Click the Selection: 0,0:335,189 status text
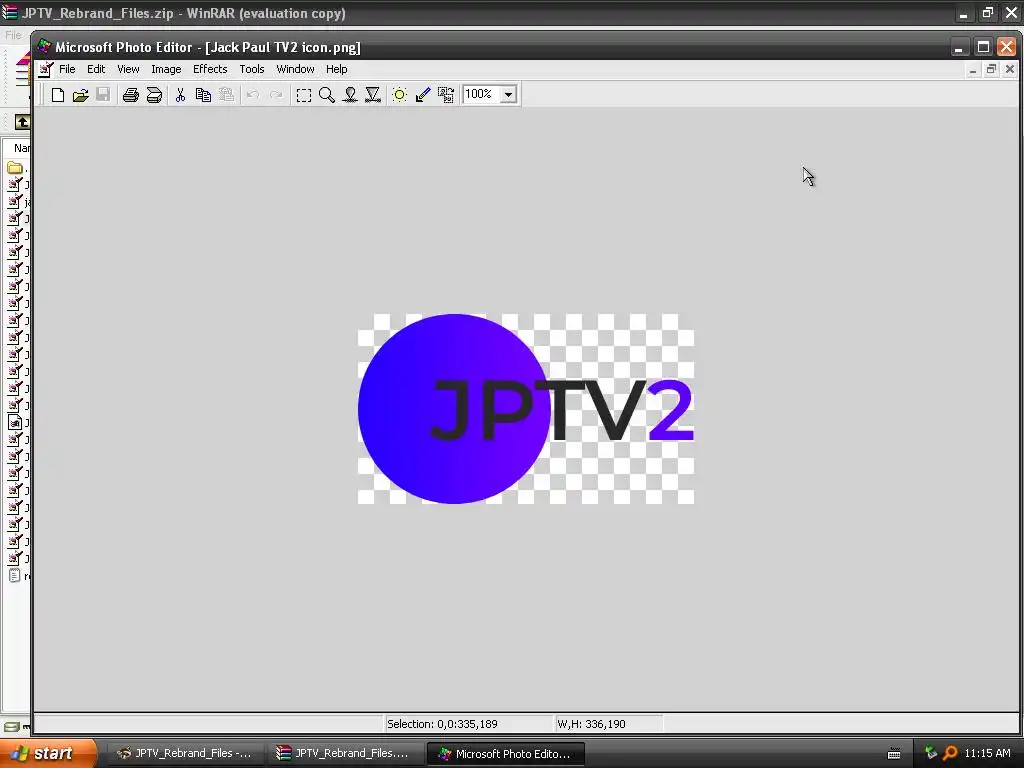The image size is (1024, 768). pyautogui.click(x=442, y=724)
